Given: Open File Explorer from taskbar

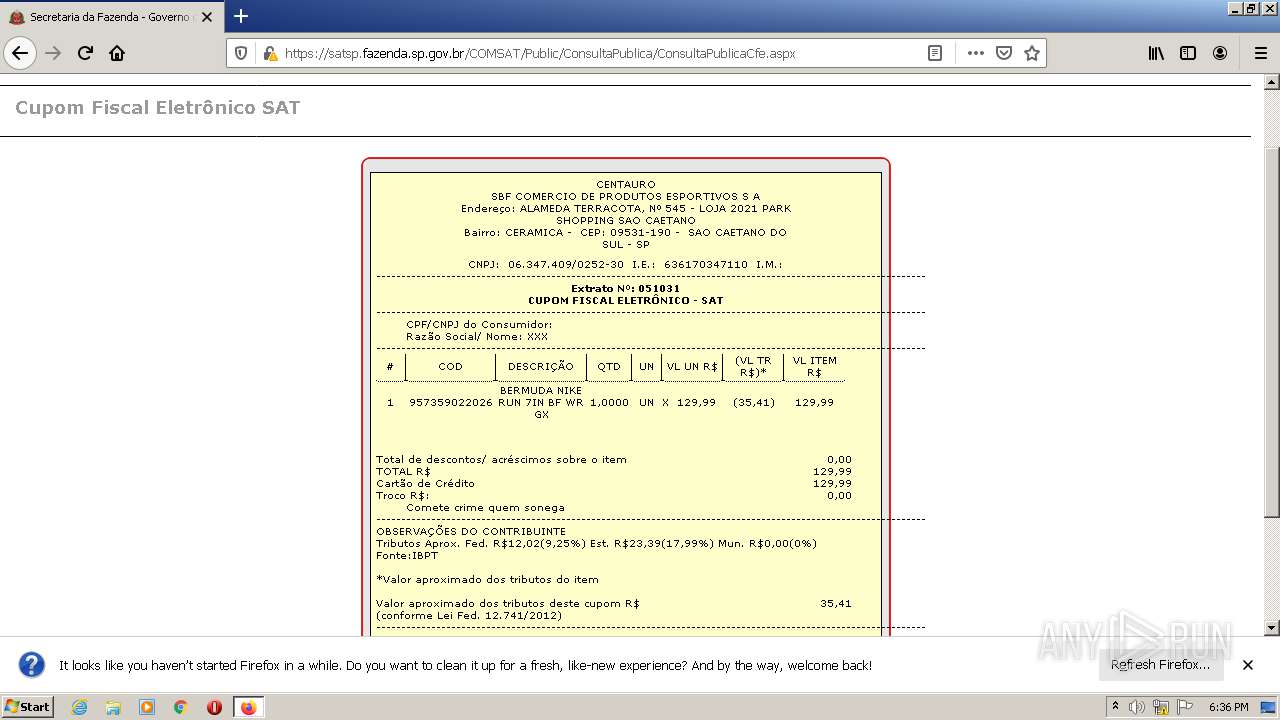Looking at the screenshot, I should [113, 707].
